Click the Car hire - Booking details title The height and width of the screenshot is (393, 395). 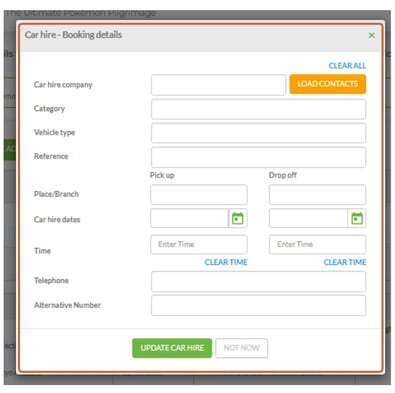coord(73,35)
